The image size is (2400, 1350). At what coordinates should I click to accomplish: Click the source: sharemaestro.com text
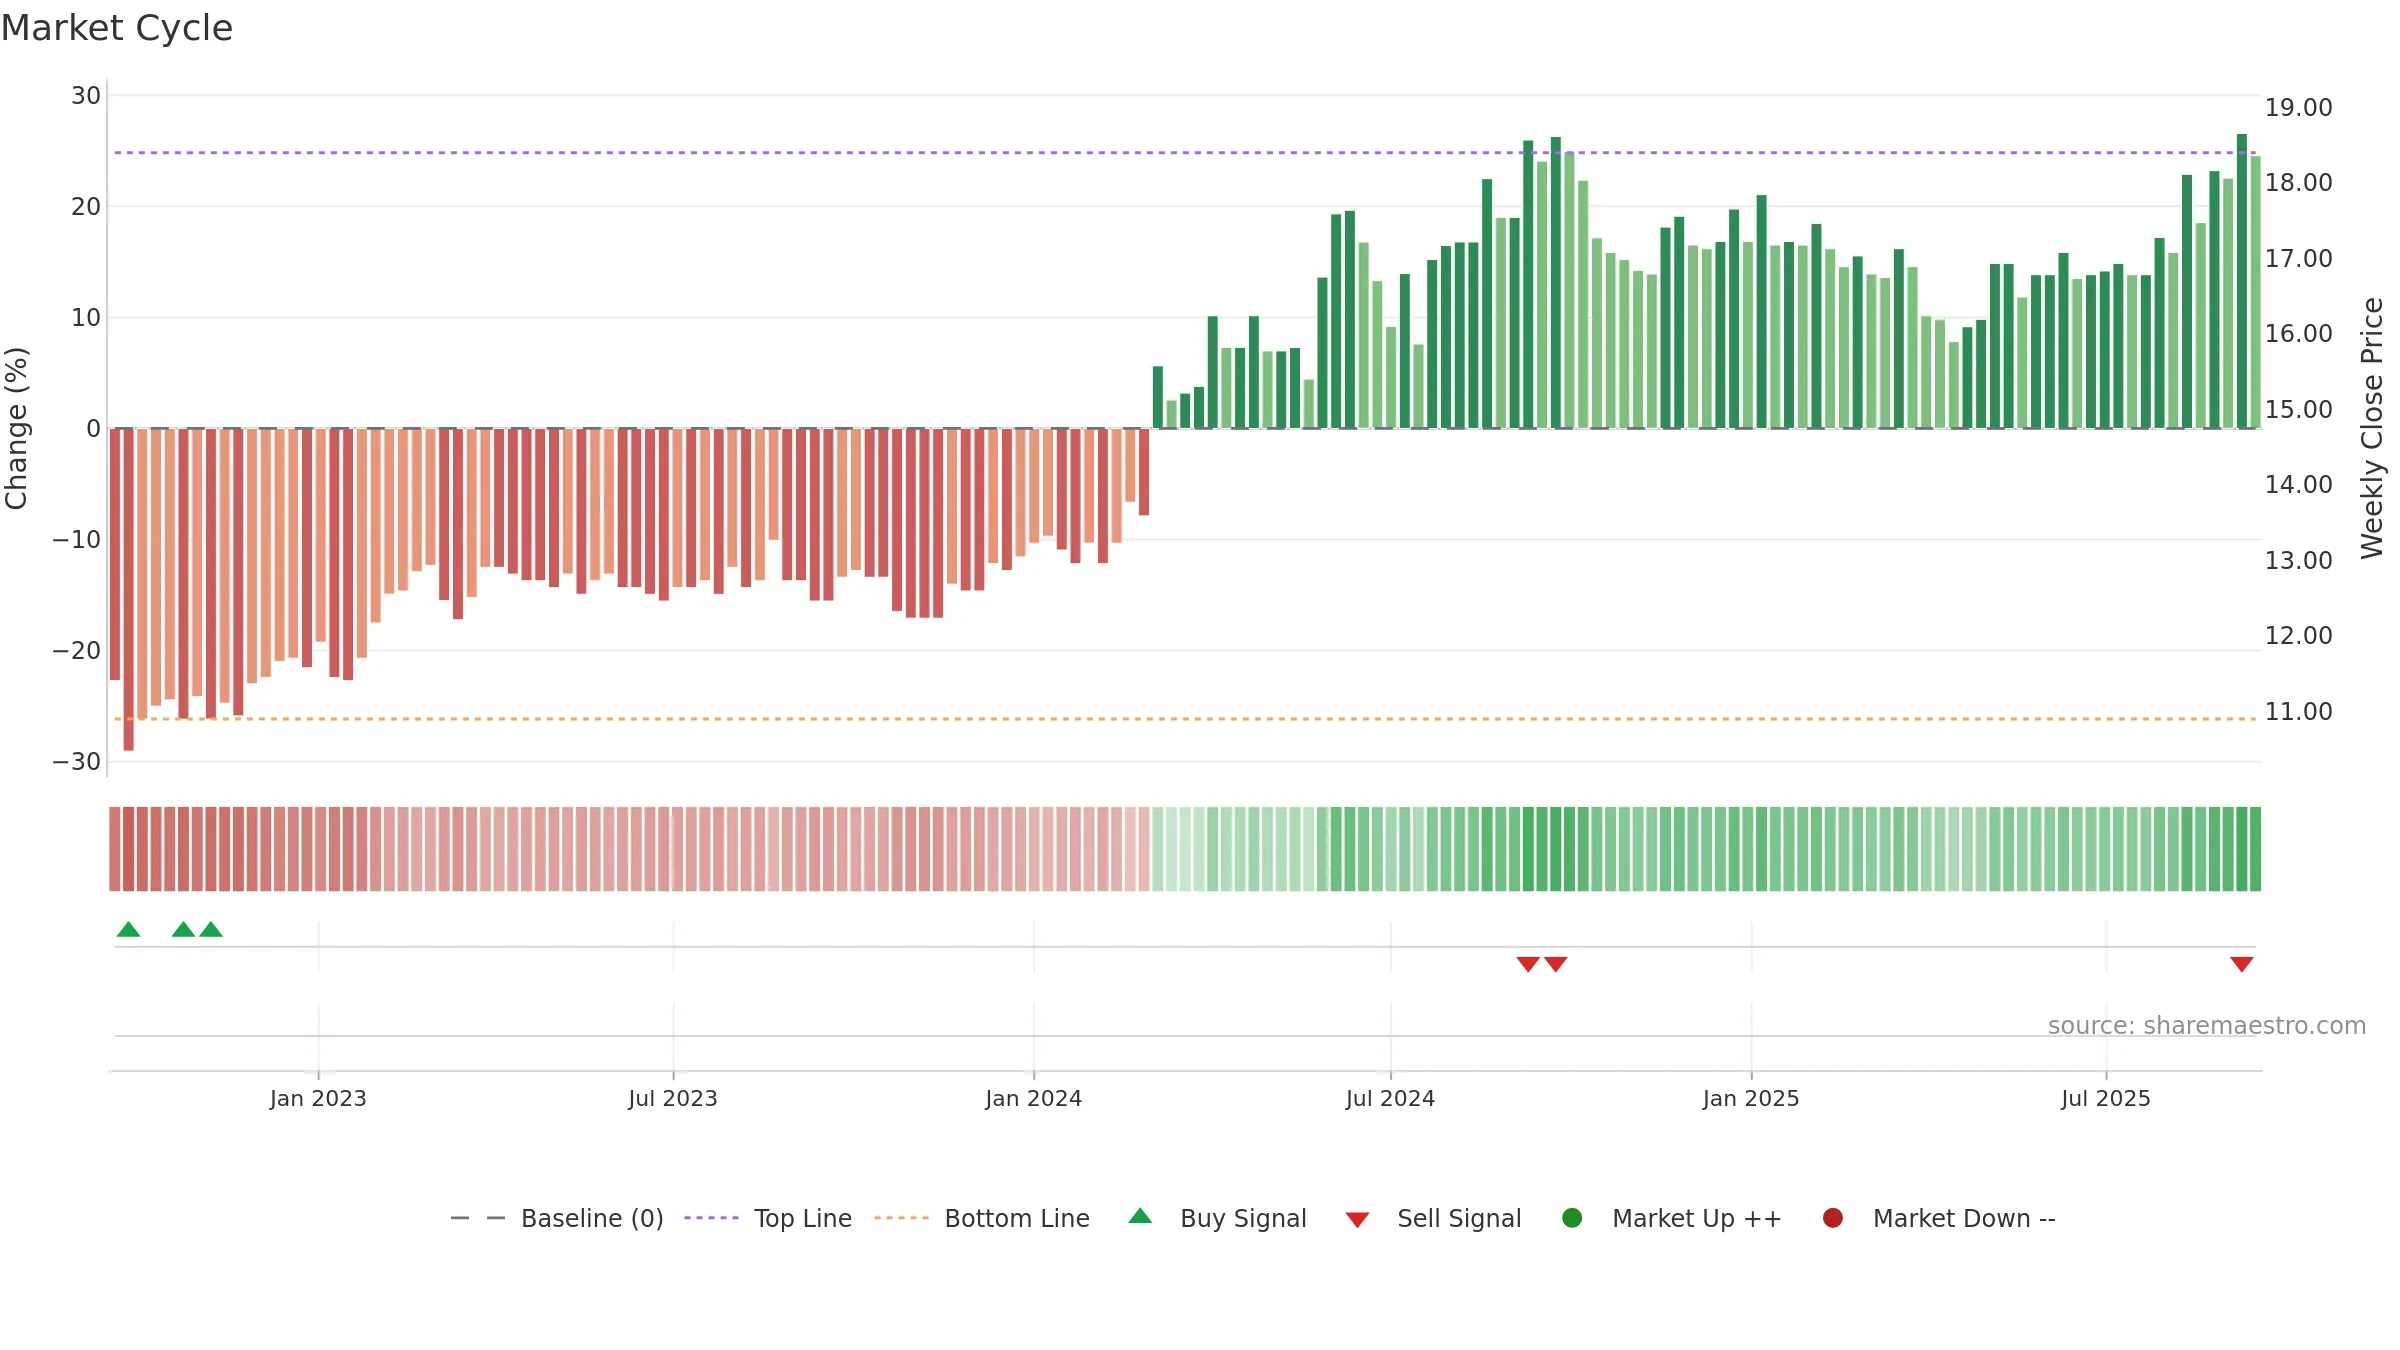pos(2207,1026)
